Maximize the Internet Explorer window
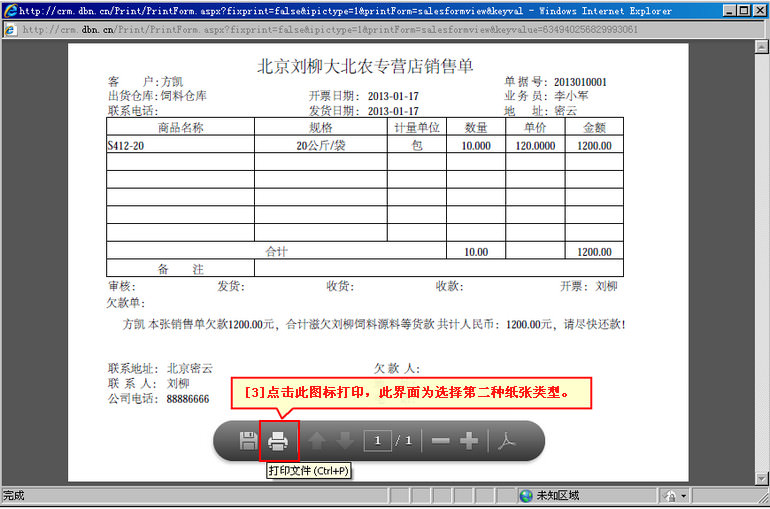This screenshot has width=770, height=509. coord(742,10)
